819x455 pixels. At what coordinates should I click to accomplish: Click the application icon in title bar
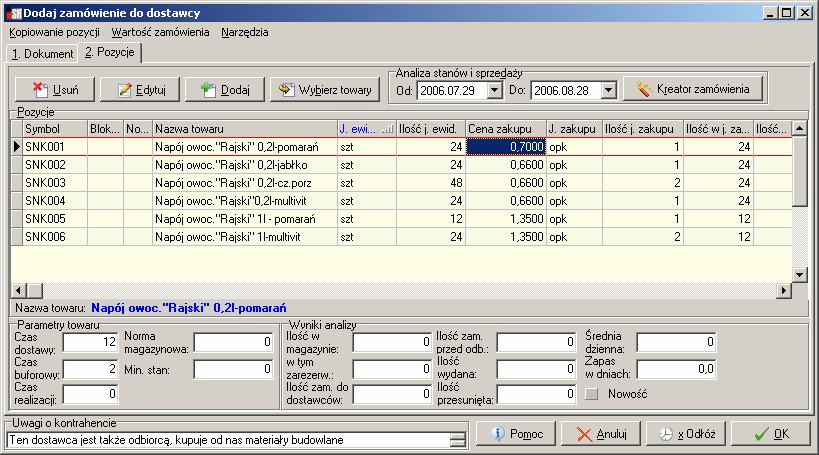(x=14, y=13)
